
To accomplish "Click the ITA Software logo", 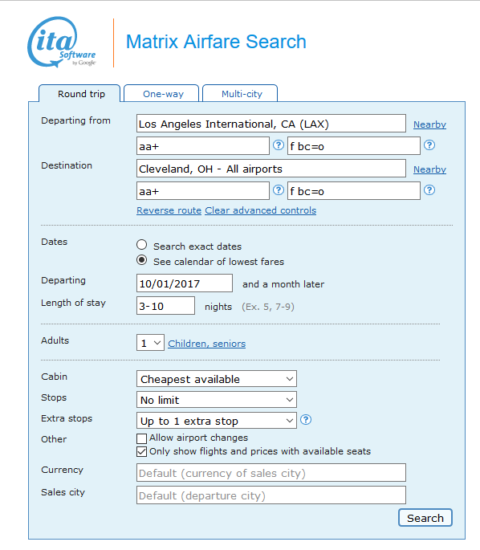I will coord(62,42).
